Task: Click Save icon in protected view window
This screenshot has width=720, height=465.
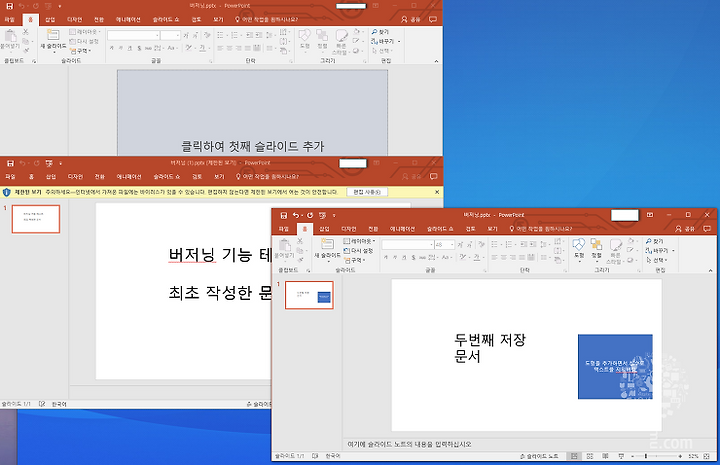Action: (10, 163)
